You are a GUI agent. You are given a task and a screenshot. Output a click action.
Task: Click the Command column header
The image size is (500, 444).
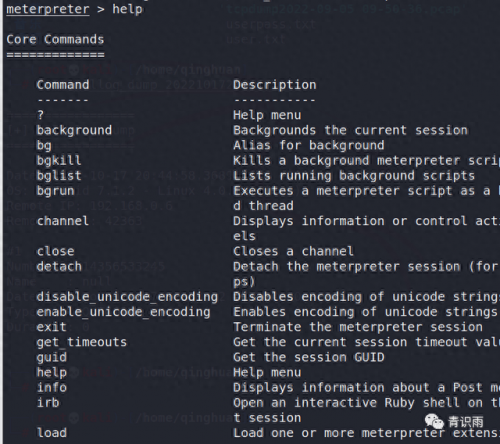[63, 85]
